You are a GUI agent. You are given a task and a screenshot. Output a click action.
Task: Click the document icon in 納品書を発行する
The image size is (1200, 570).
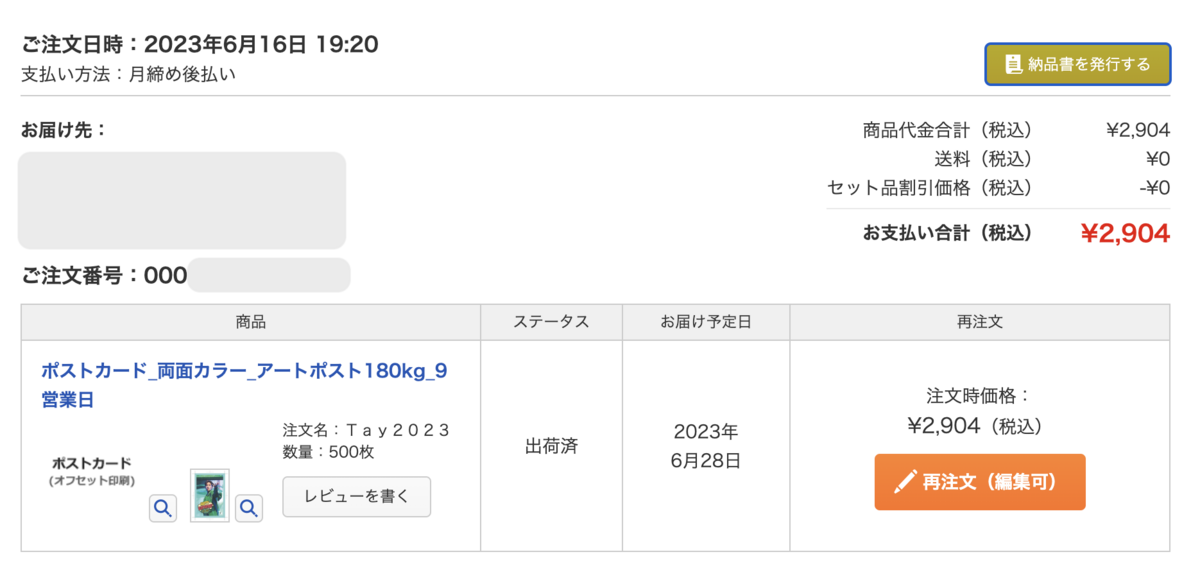click(1013, 64)
